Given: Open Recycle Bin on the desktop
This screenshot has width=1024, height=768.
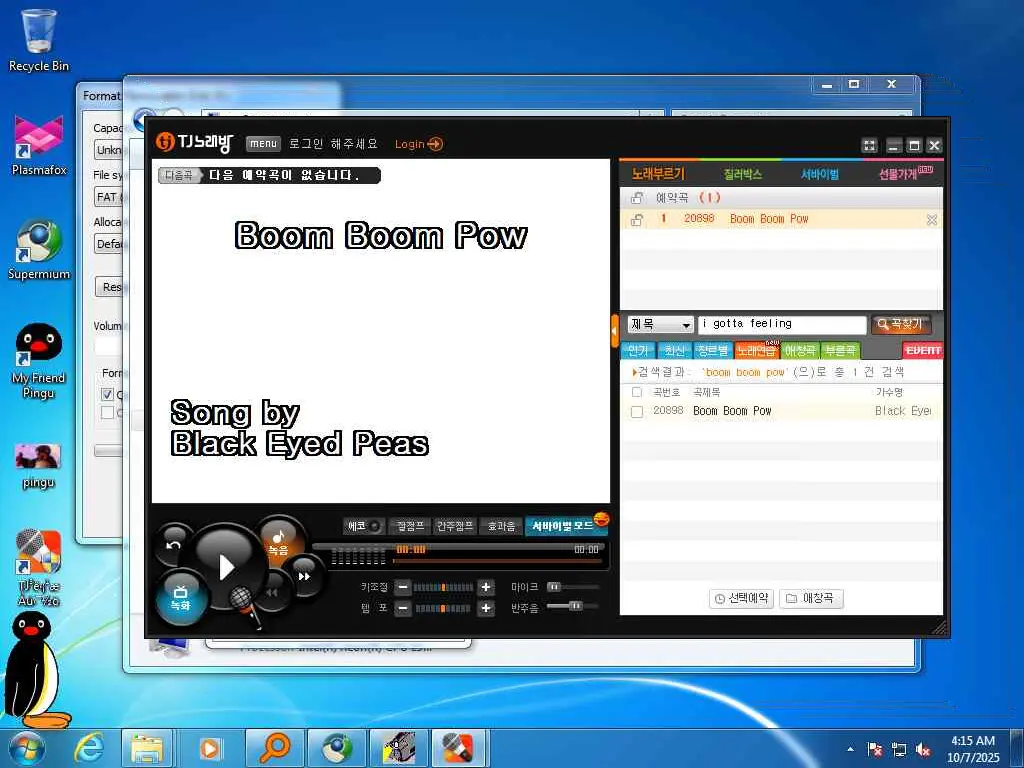Looking at the screenshot, I should 39,40.
